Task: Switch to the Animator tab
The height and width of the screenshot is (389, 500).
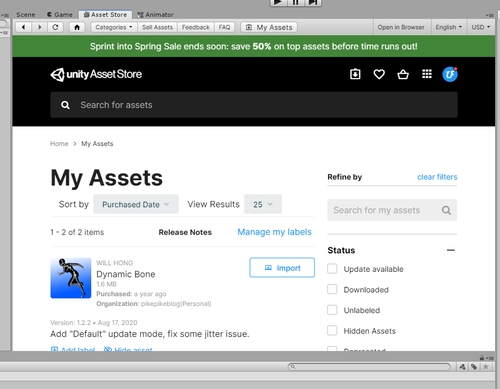Action: tap(155, 15)
